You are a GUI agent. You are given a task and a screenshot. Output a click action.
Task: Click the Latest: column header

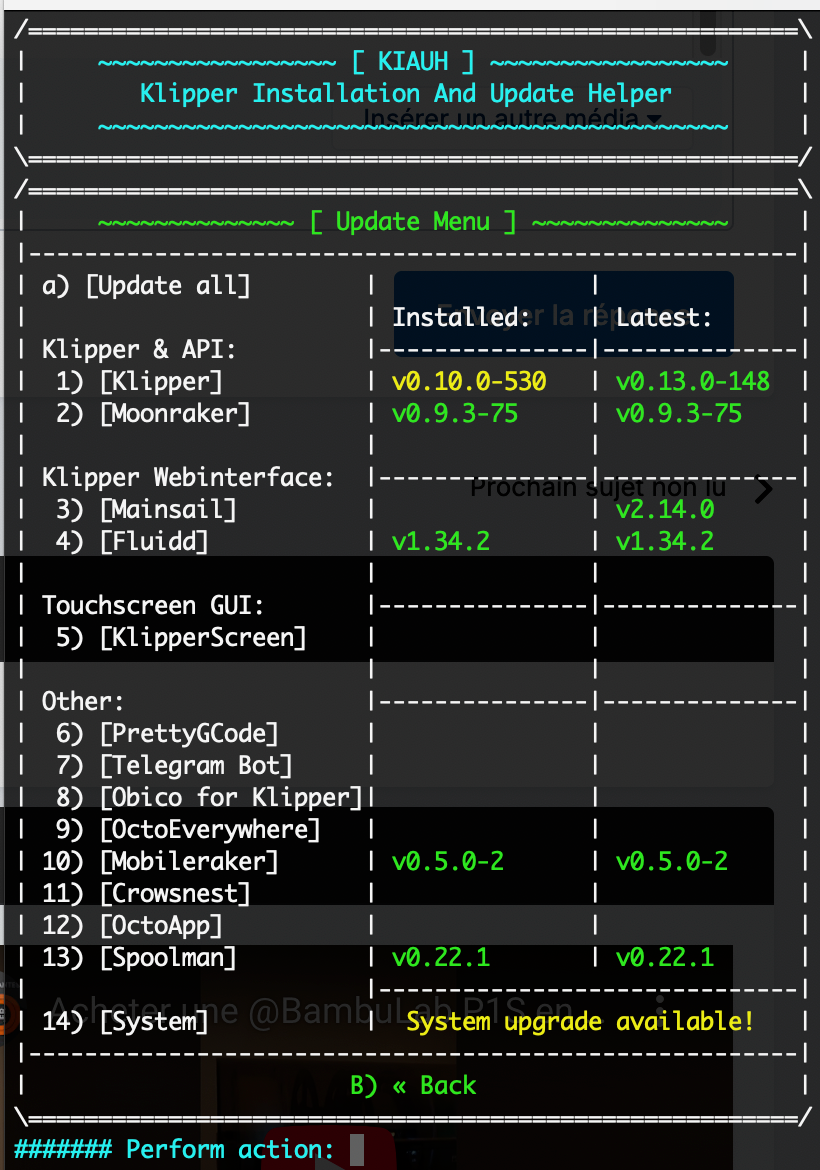(x=664, y=318)
